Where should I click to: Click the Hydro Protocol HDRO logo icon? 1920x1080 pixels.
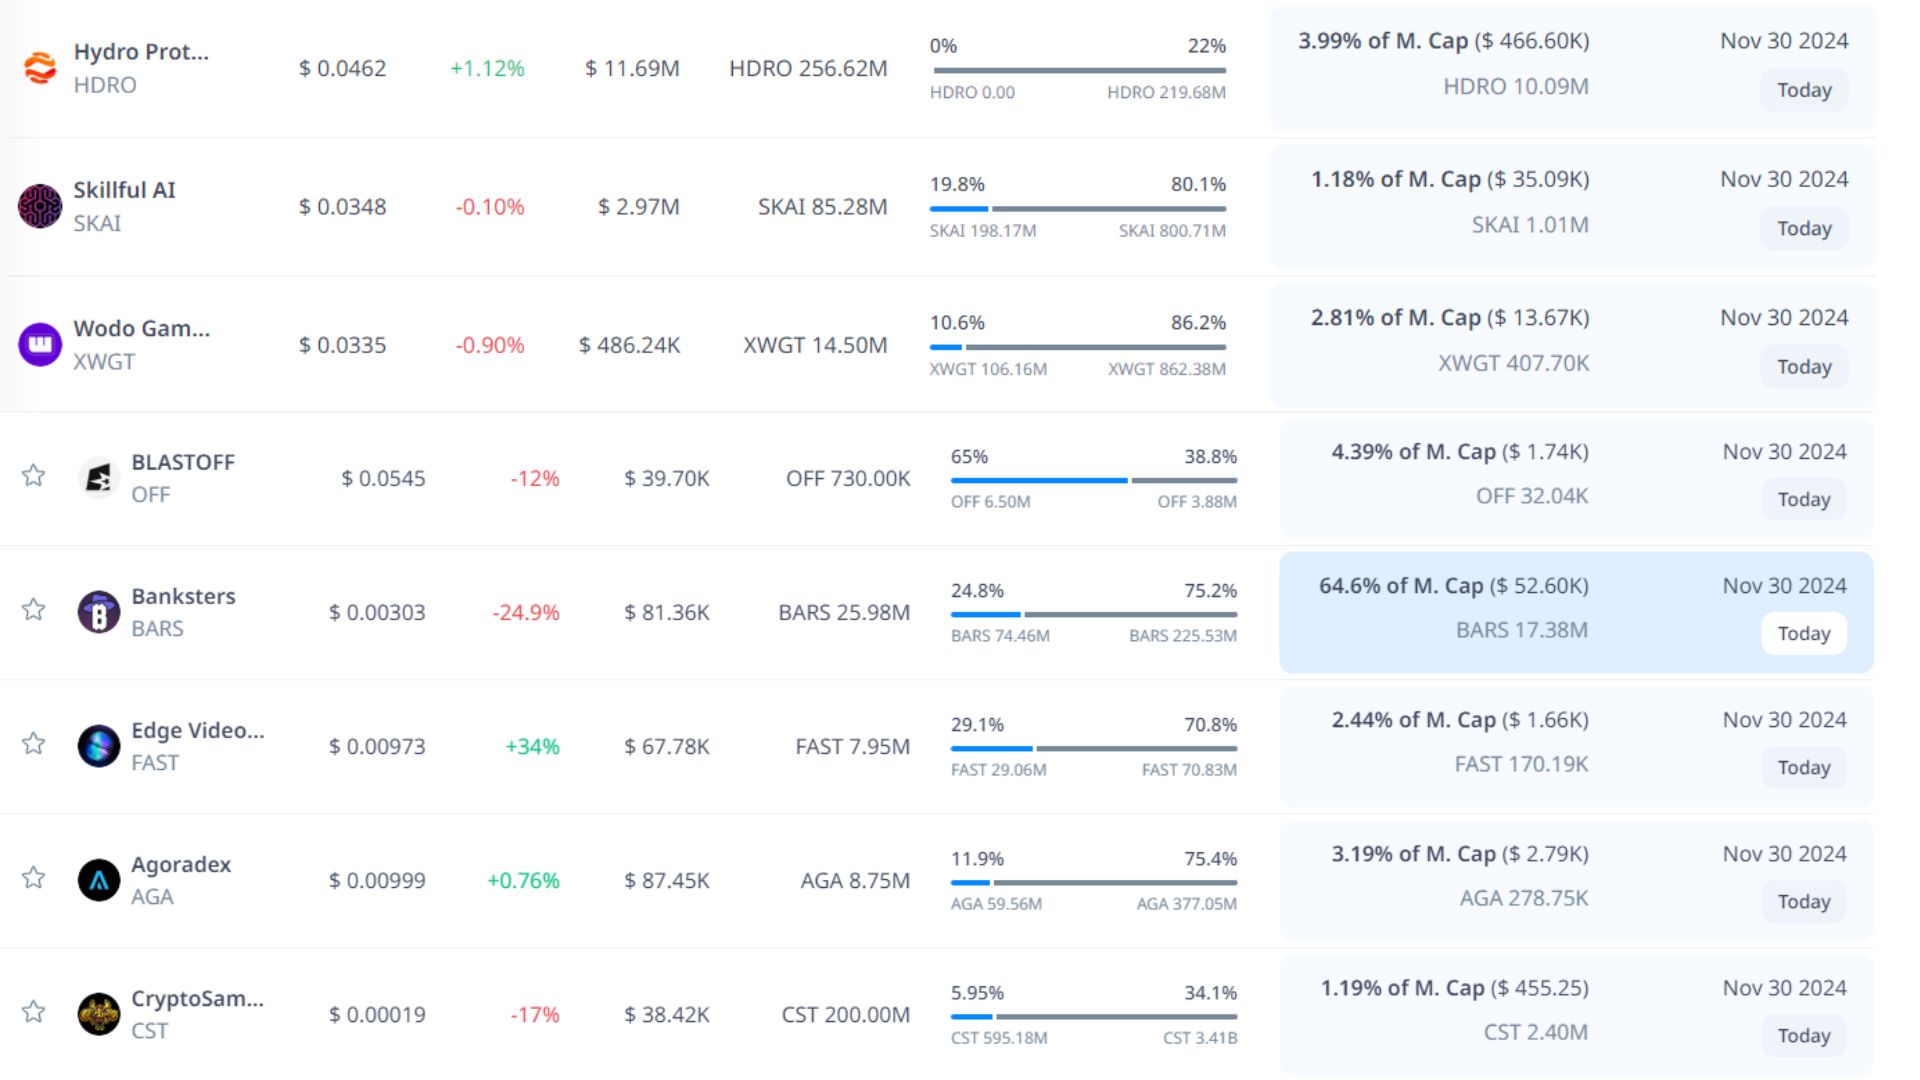coord(40,68)
